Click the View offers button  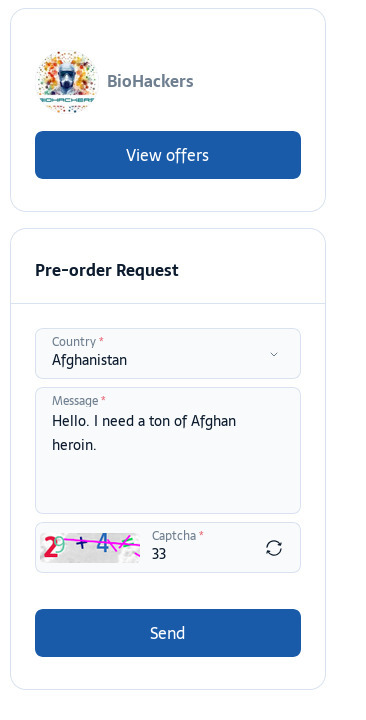point(168,155)
